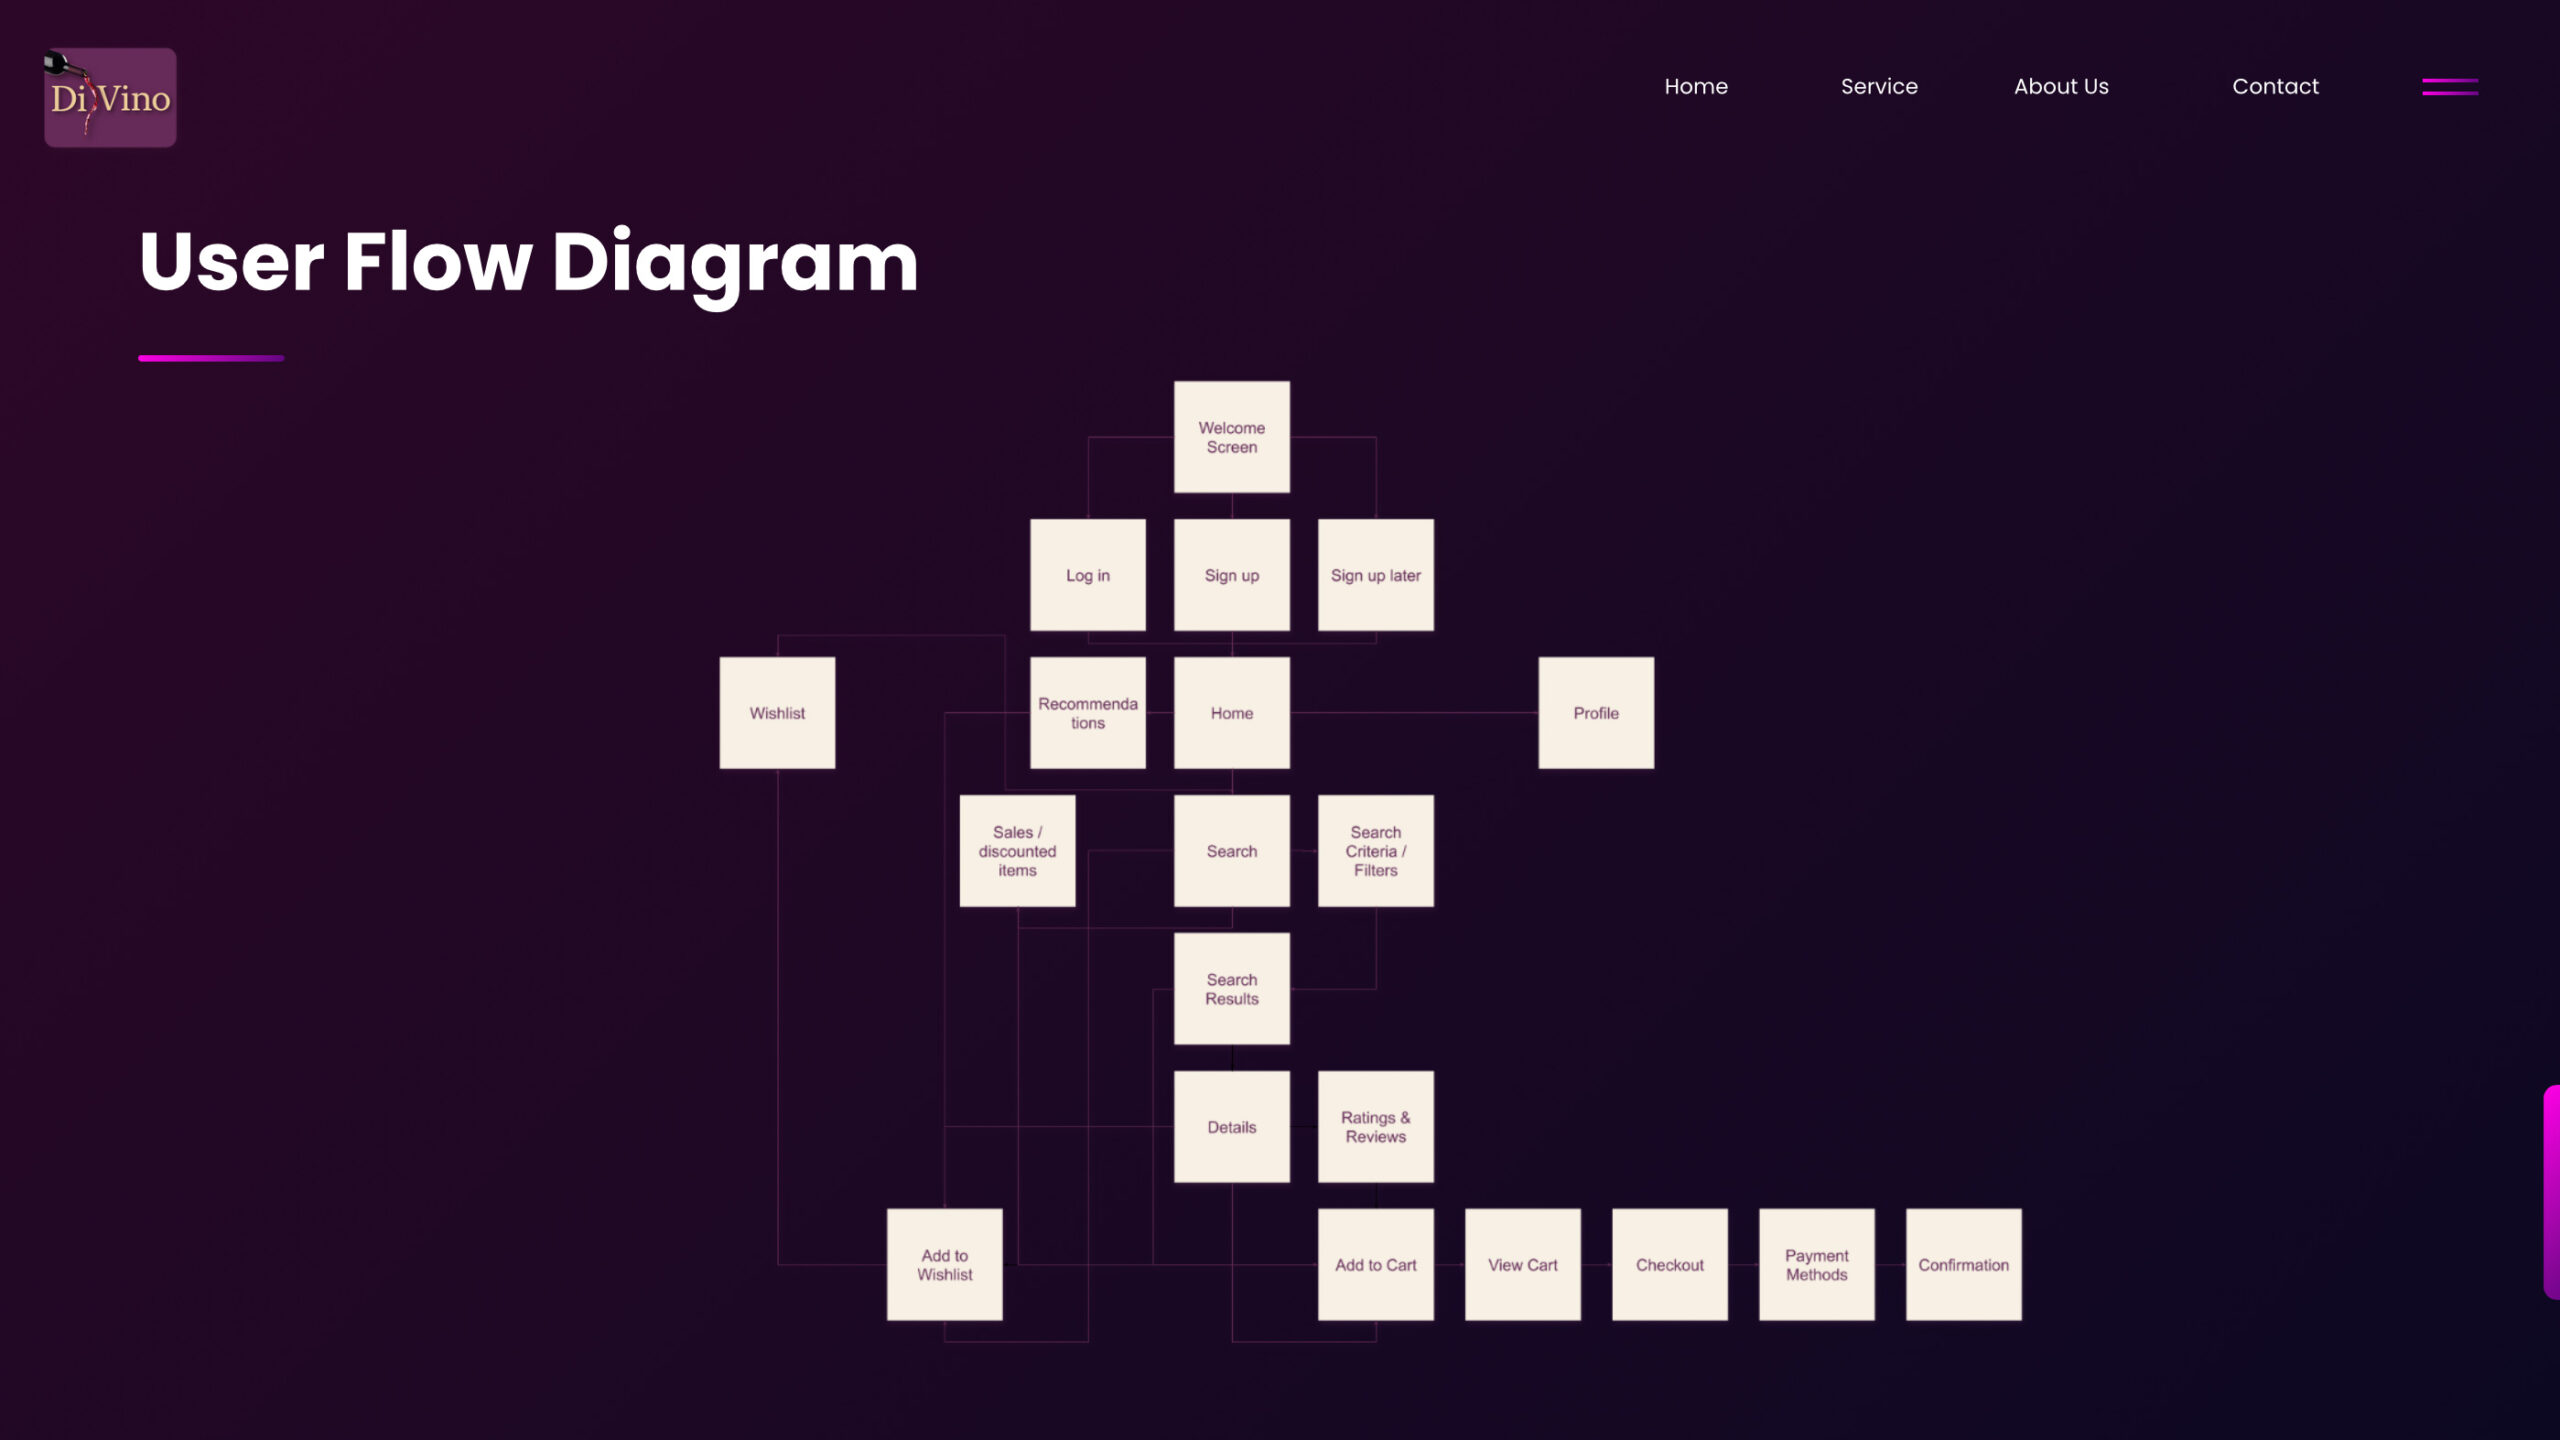The height and width of the screenshot is (1440, 2560).
Task: Click the DiVino app logo icon
Action: (109, 97)
